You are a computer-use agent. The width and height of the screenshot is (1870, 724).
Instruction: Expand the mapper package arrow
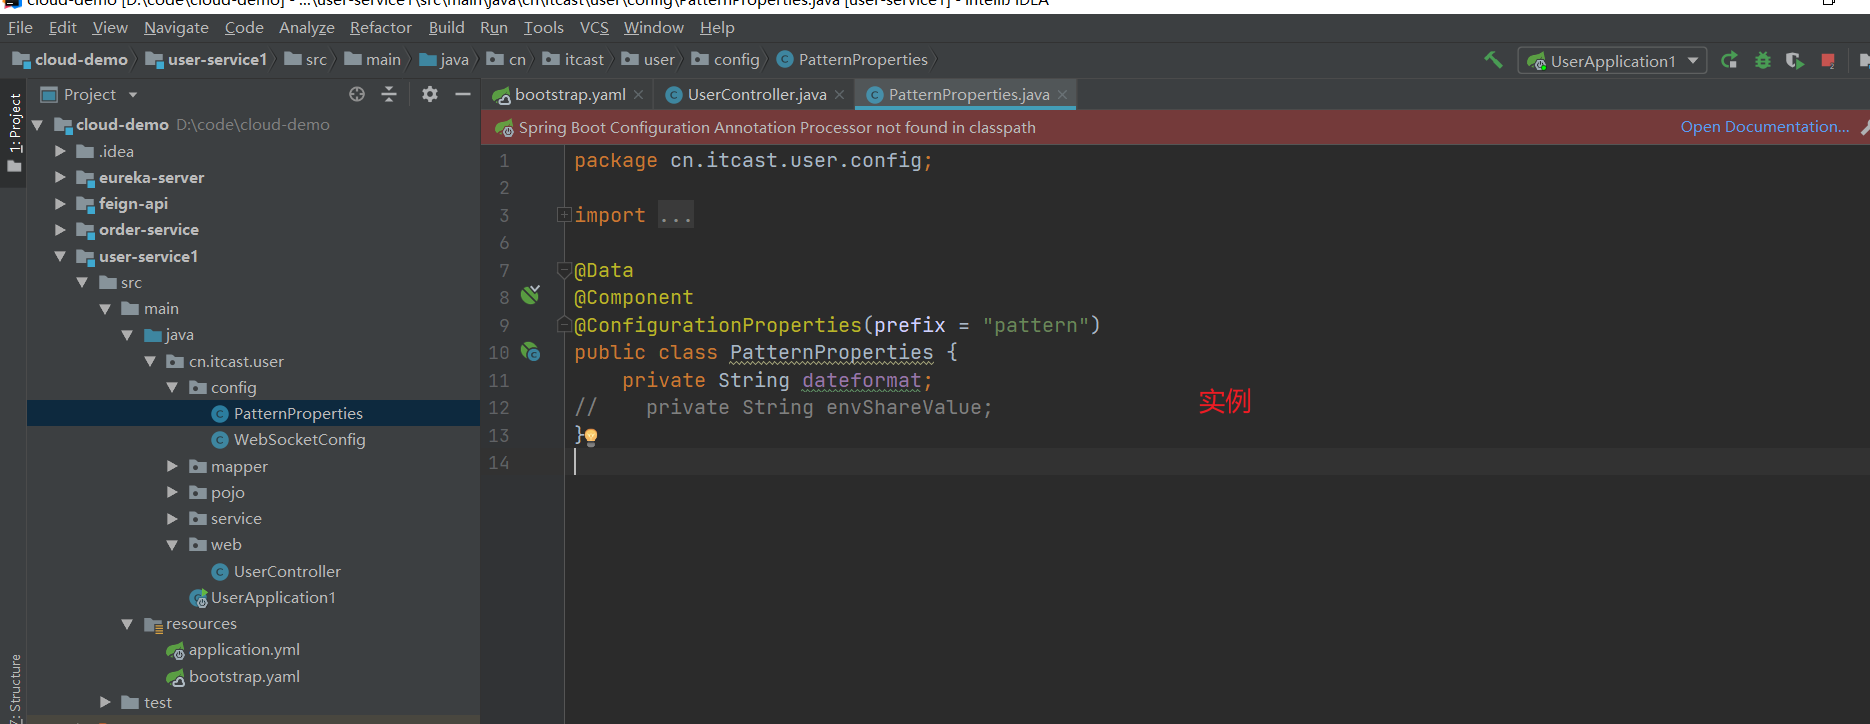coord(172,466)
